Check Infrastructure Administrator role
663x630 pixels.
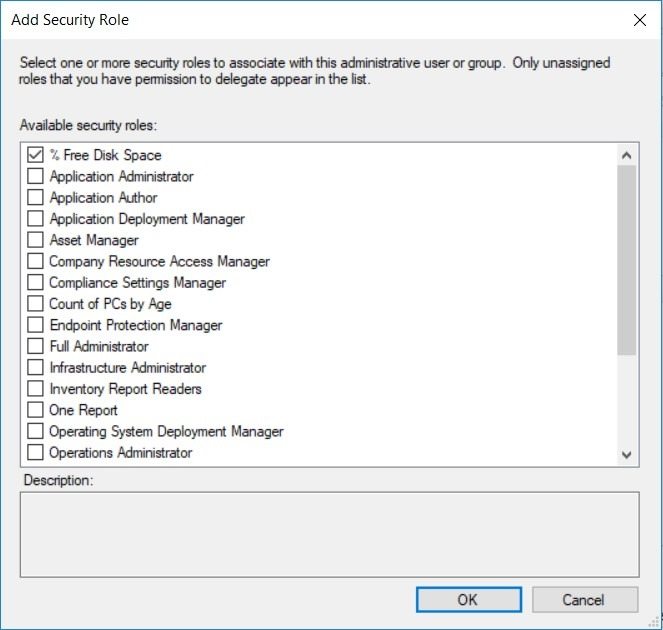tap(35, 367)
